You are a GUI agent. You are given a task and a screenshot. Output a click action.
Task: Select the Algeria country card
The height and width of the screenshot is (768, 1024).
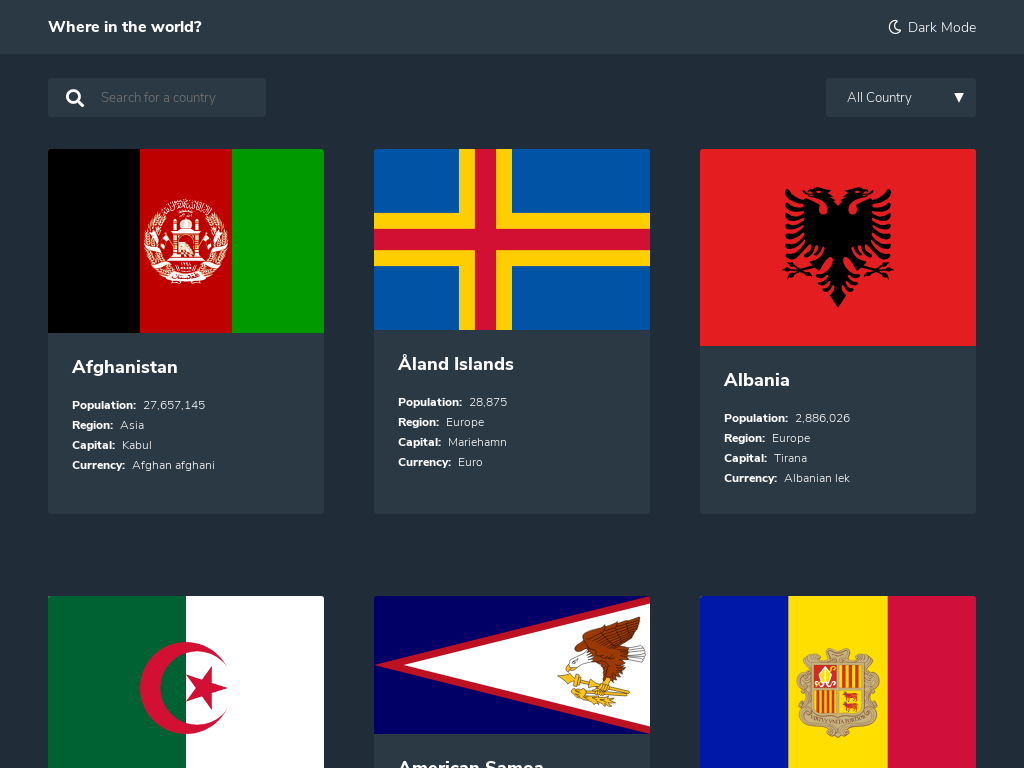click(x=185, y=681)
